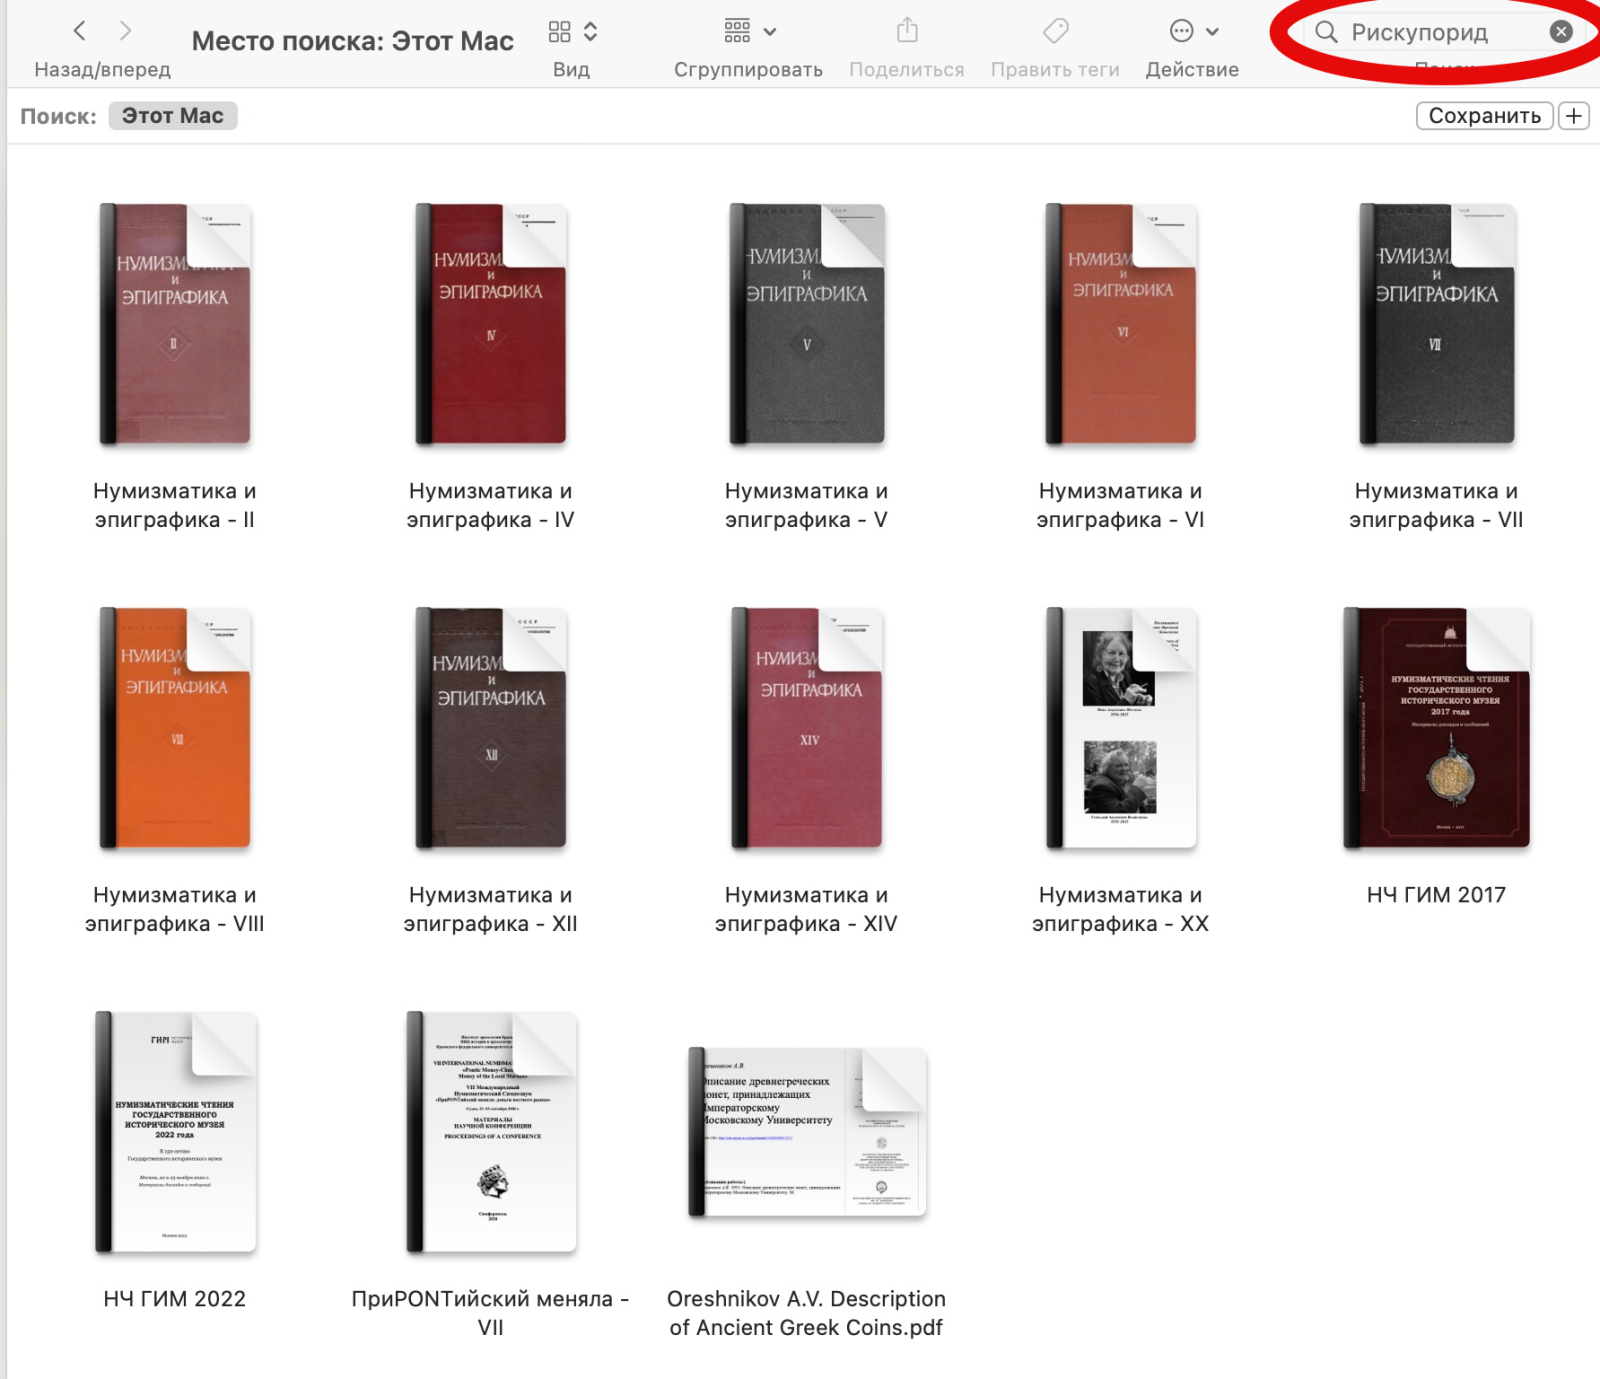This screenshot has height=1379, width=1600.
Task: Click the search magnifying glass icon
Action: pyautogui.click(x=1326, y=32)
